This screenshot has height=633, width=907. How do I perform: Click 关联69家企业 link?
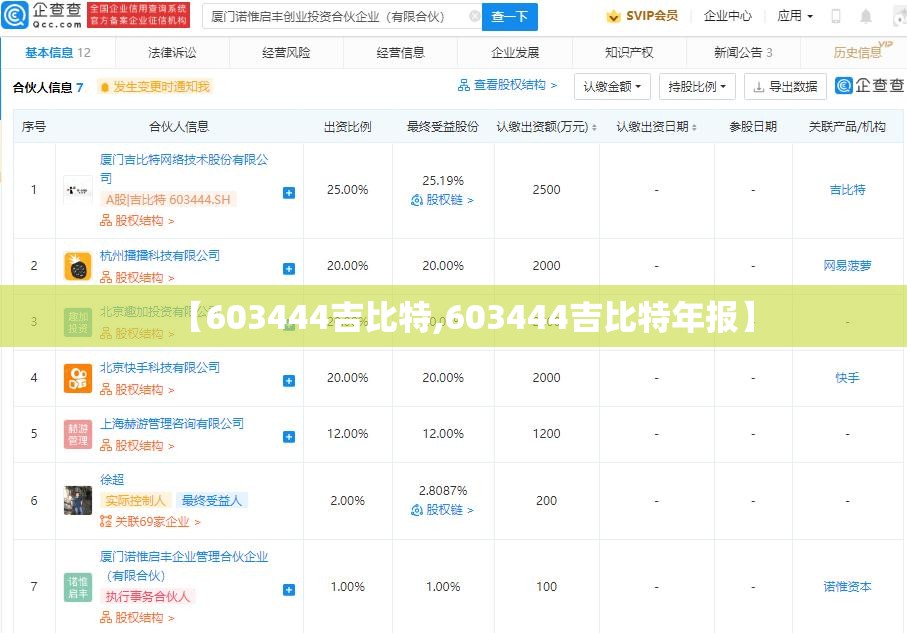coord(150,522)
